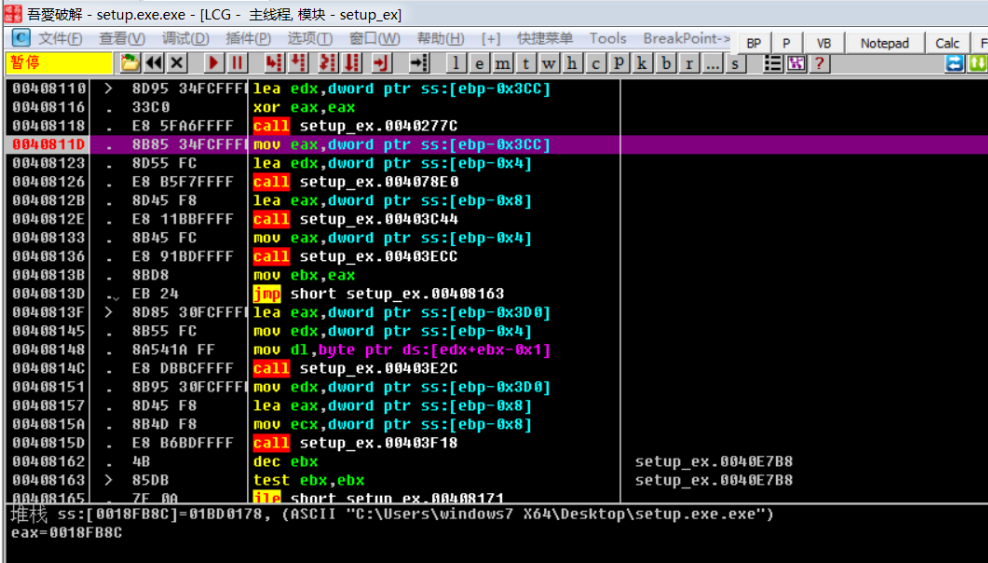The width and height of the screenshot is (988, 563).
Task: Click the blue C MDI window icon
Action: coord(21,38)
